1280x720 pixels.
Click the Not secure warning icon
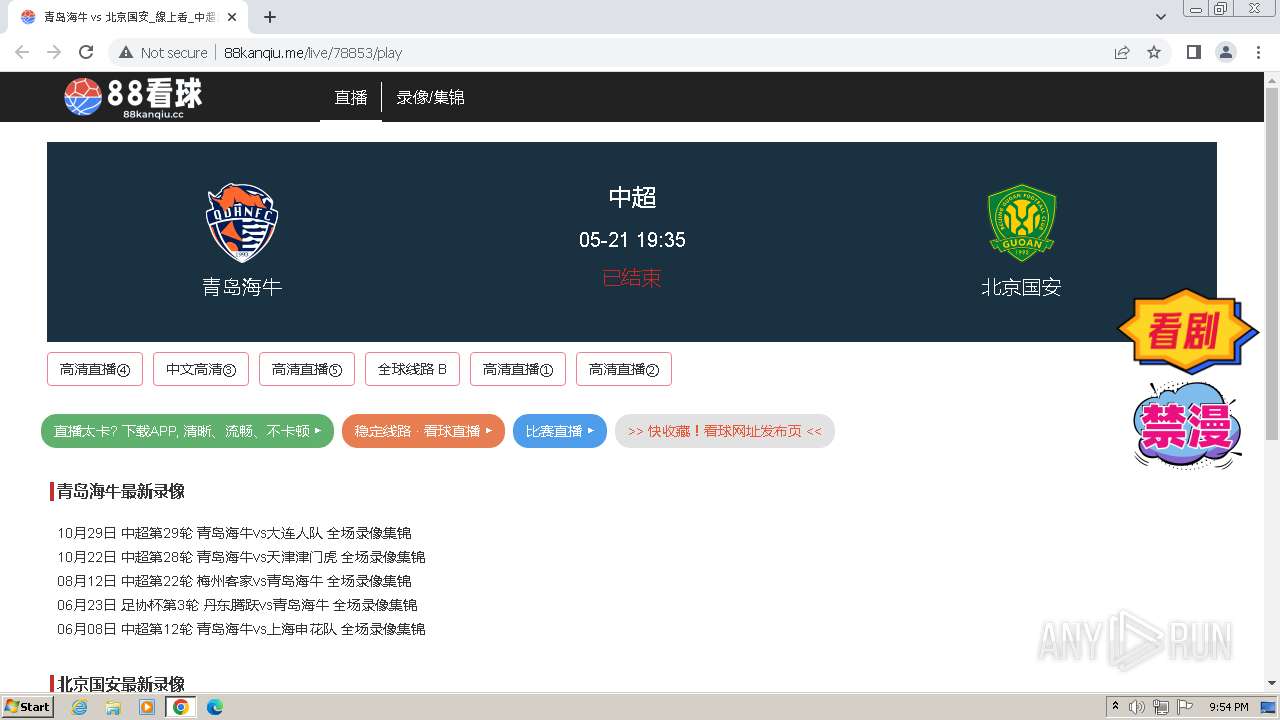pos(126,52)
